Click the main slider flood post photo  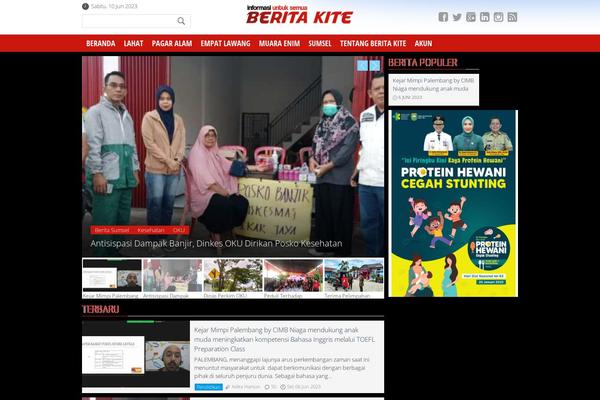point(233,156)
